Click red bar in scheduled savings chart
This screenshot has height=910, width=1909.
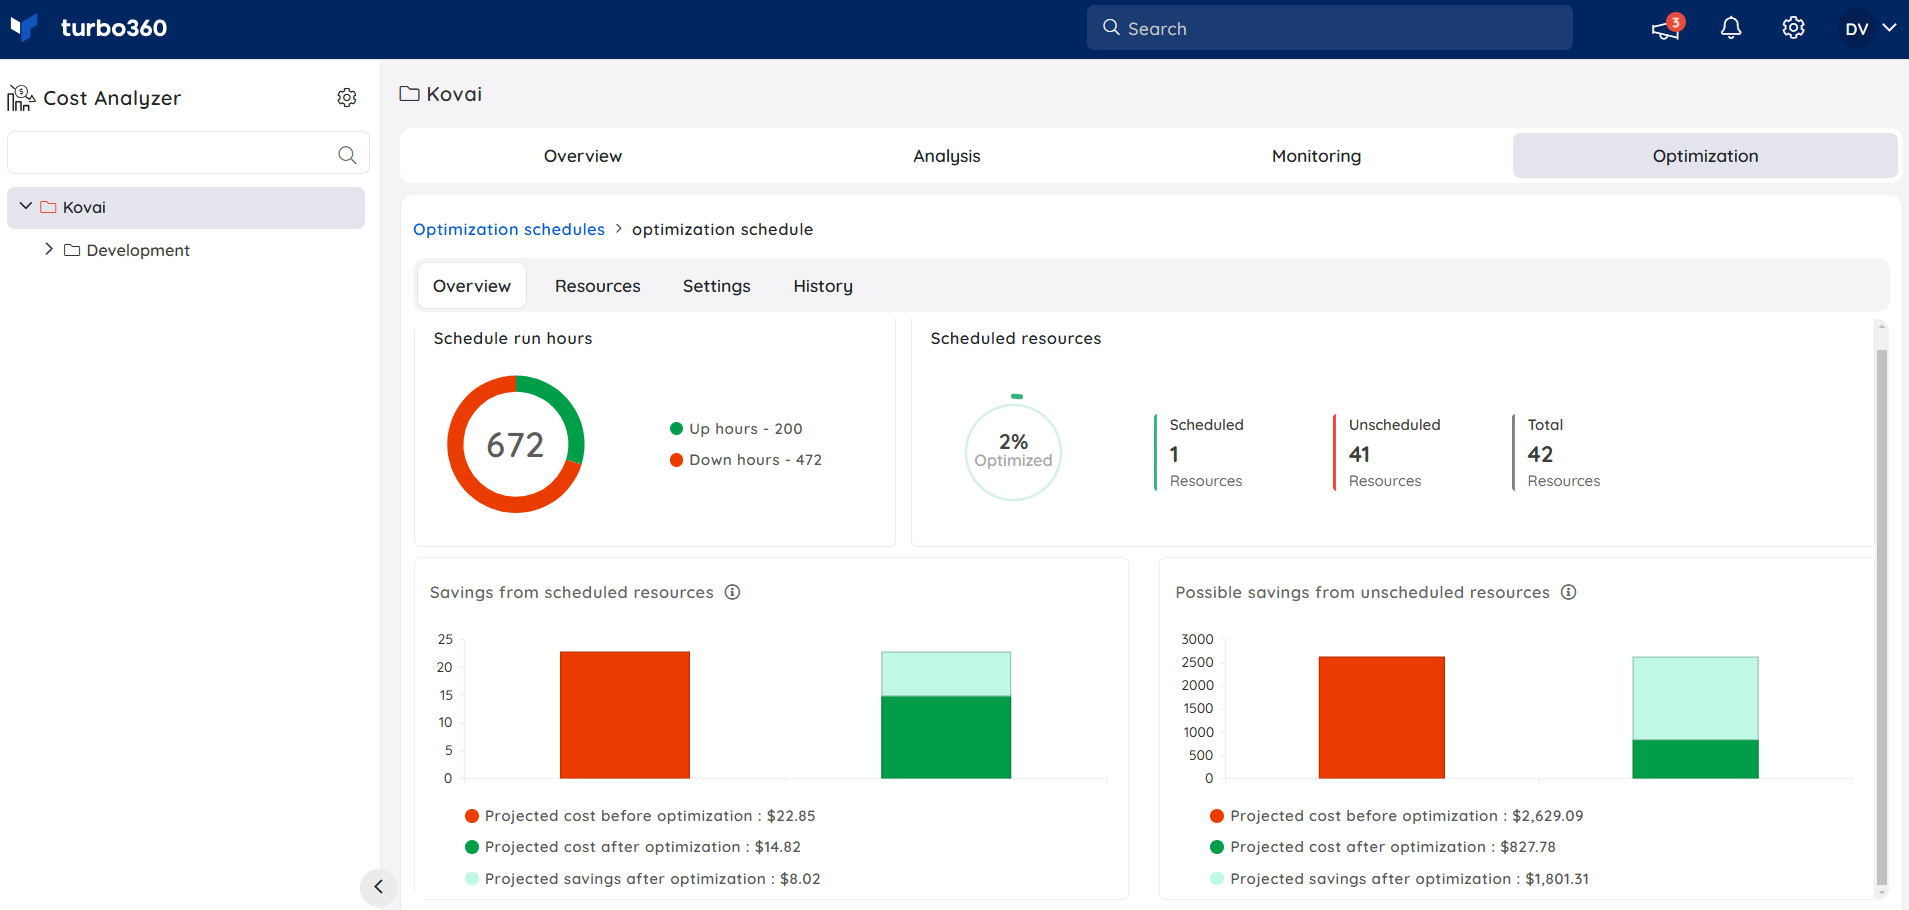625,715
